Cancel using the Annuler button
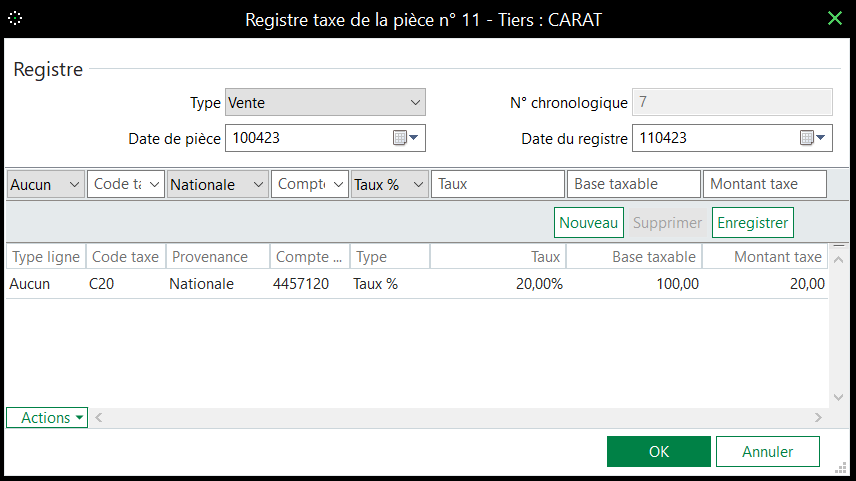 767,451
